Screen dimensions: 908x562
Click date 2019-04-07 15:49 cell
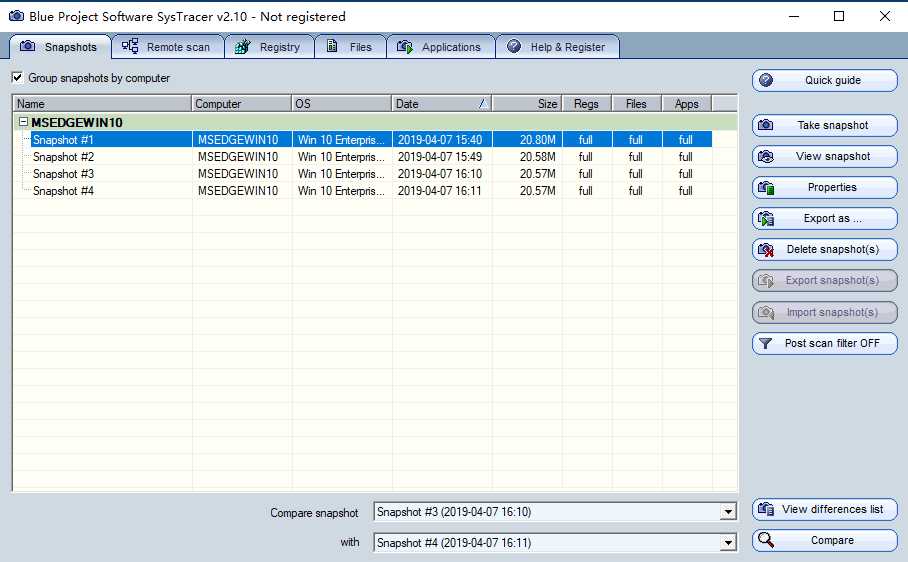click(440, 157)
